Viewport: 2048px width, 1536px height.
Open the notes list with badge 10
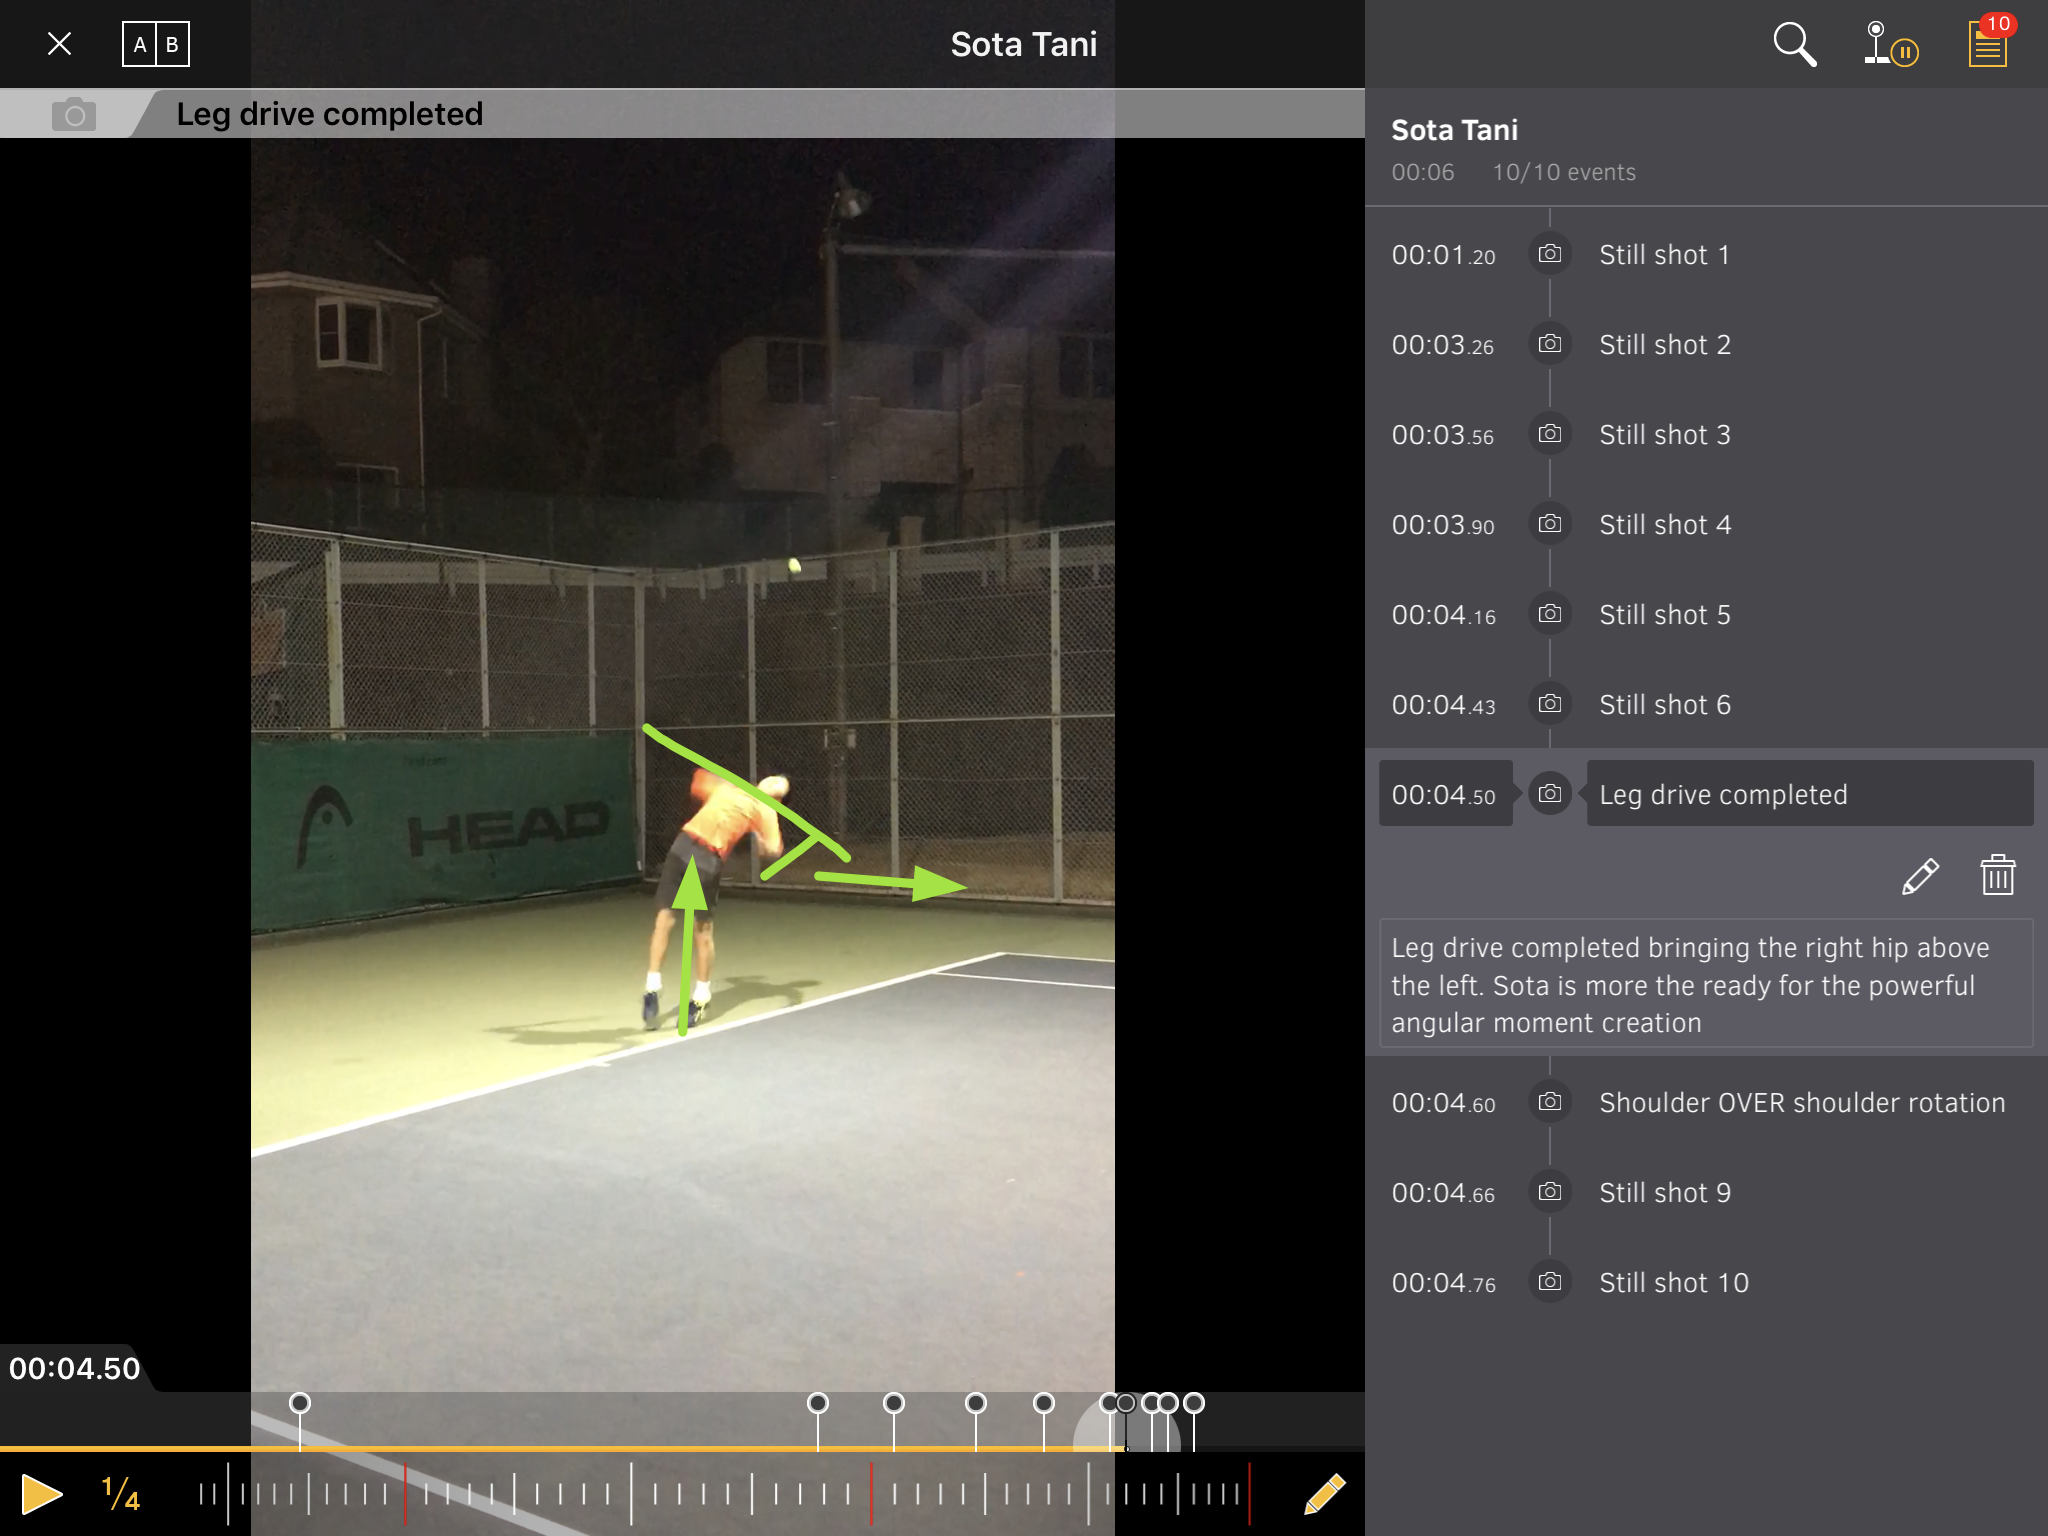tap(1988, 45)
